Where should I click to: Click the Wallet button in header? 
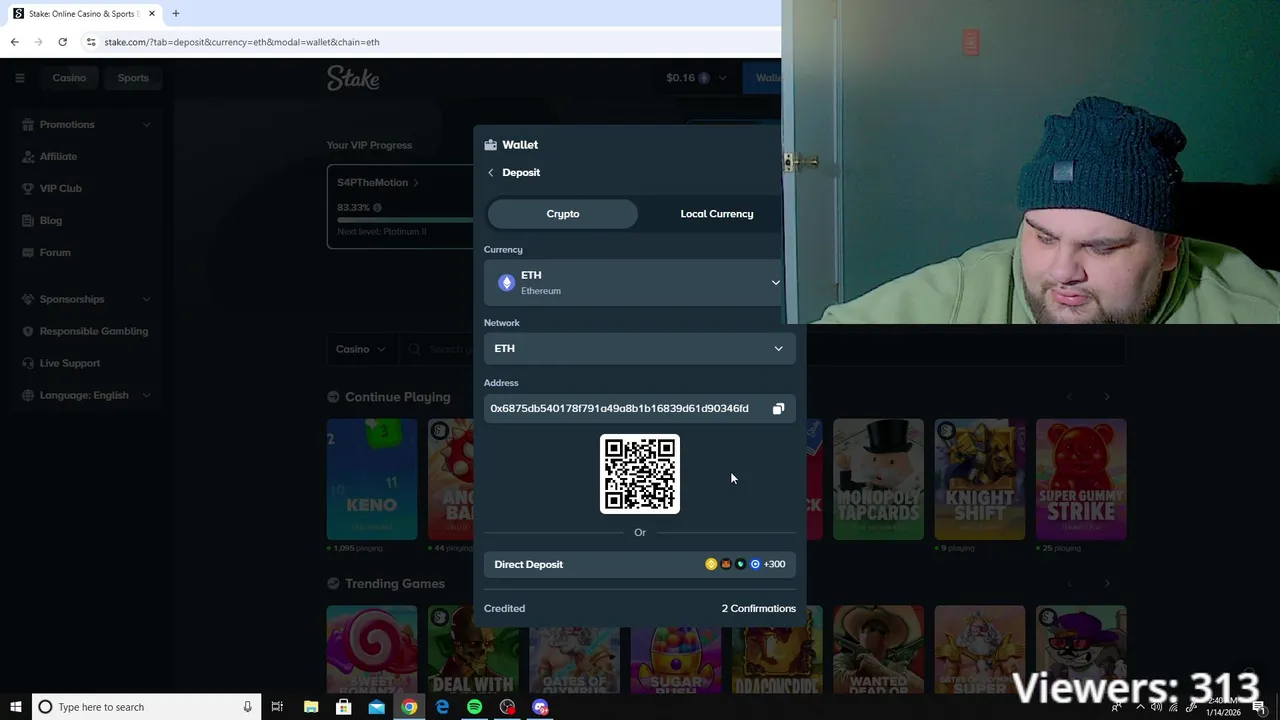pyautogui.click(x=762, y=78)
